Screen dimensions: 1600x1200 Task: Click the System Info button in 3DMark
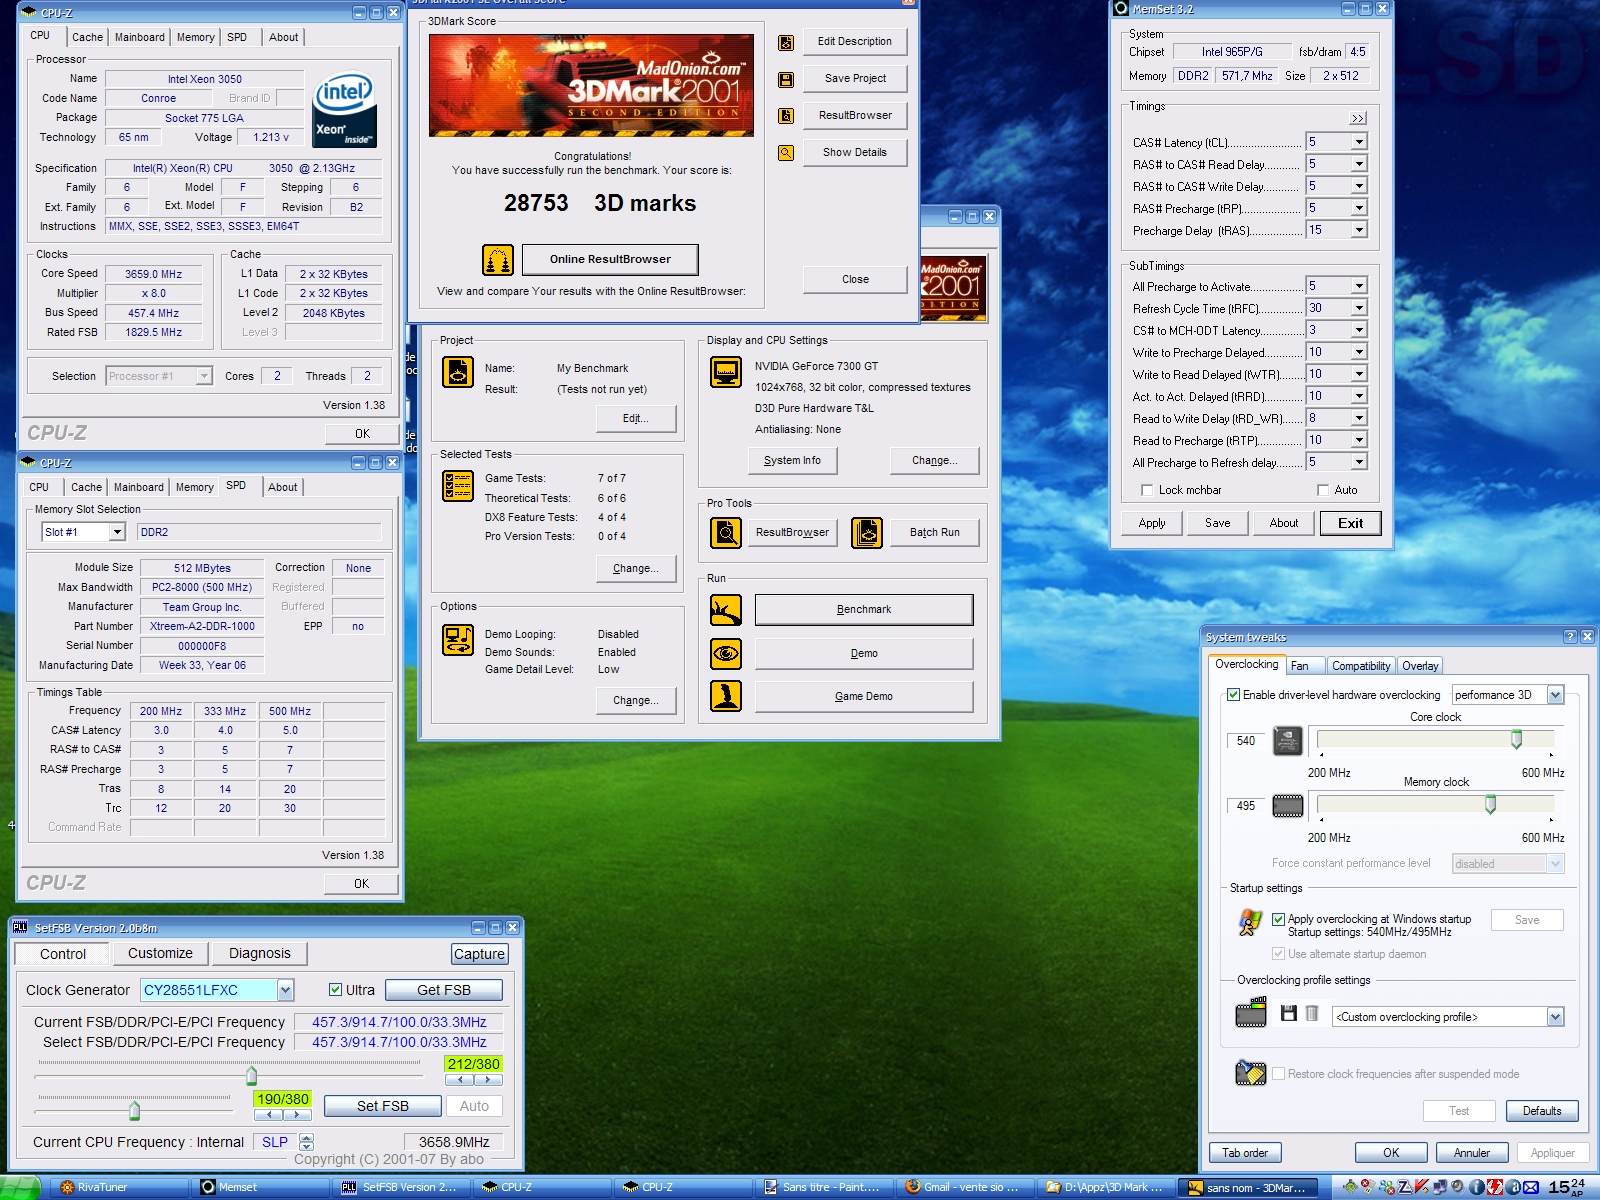792,460
